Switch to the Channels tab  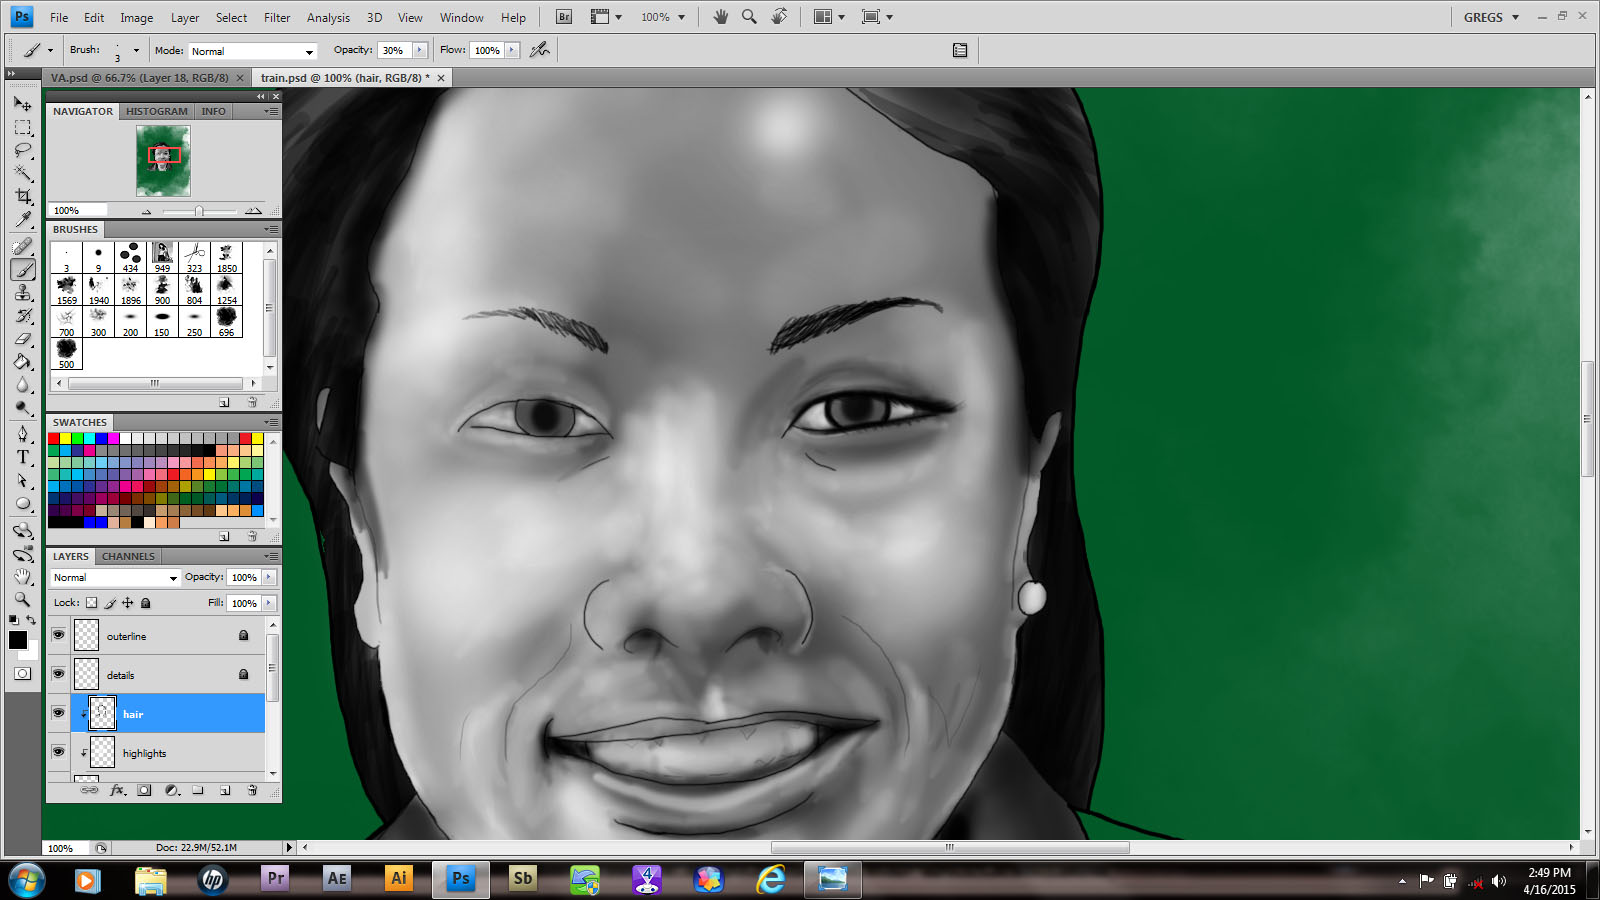coord(128,556)
